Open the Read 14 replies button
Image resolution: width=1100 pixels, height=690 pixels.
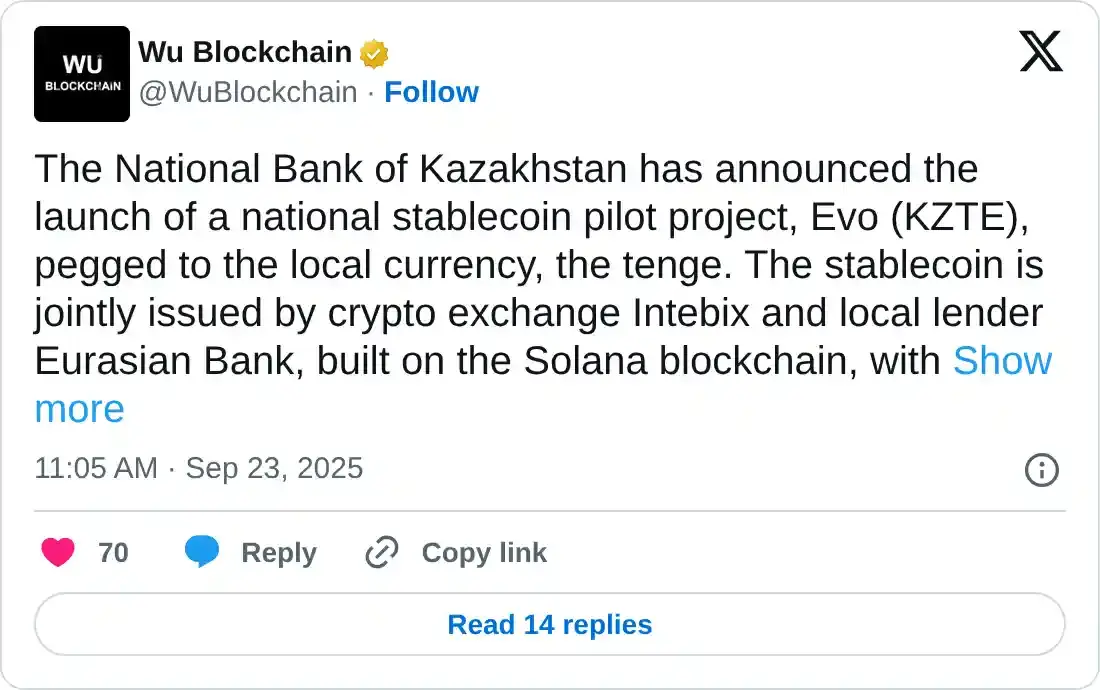(550, 625)
